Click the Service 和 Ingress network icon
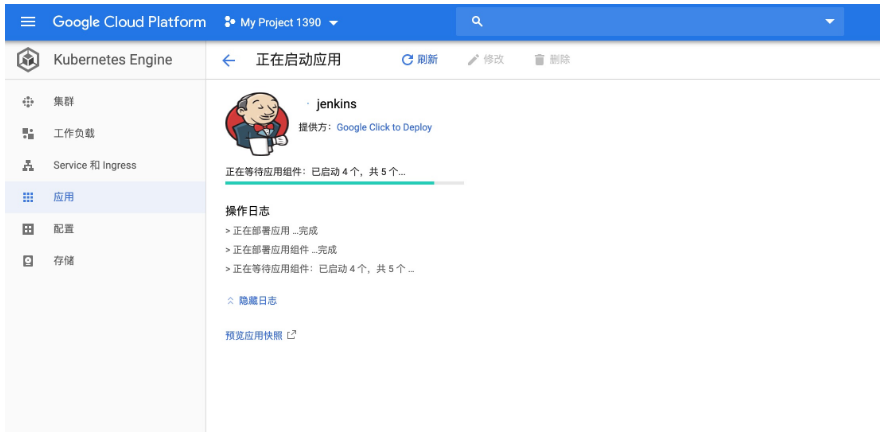 tap(28, 166)
